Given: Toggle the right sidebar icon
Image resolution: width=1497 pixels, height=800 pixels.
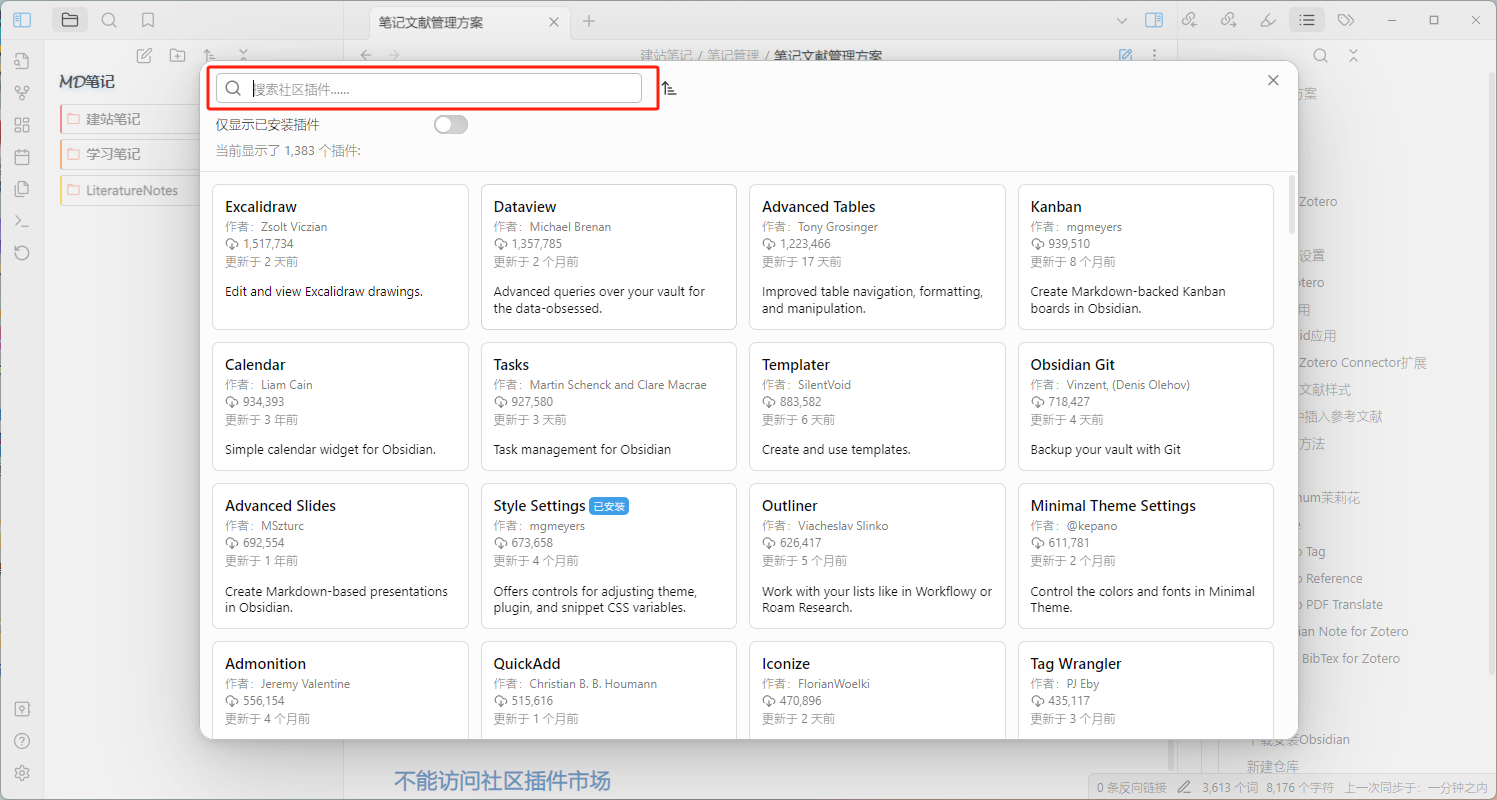Looking at the screenshot, I should click(1154, 20).
